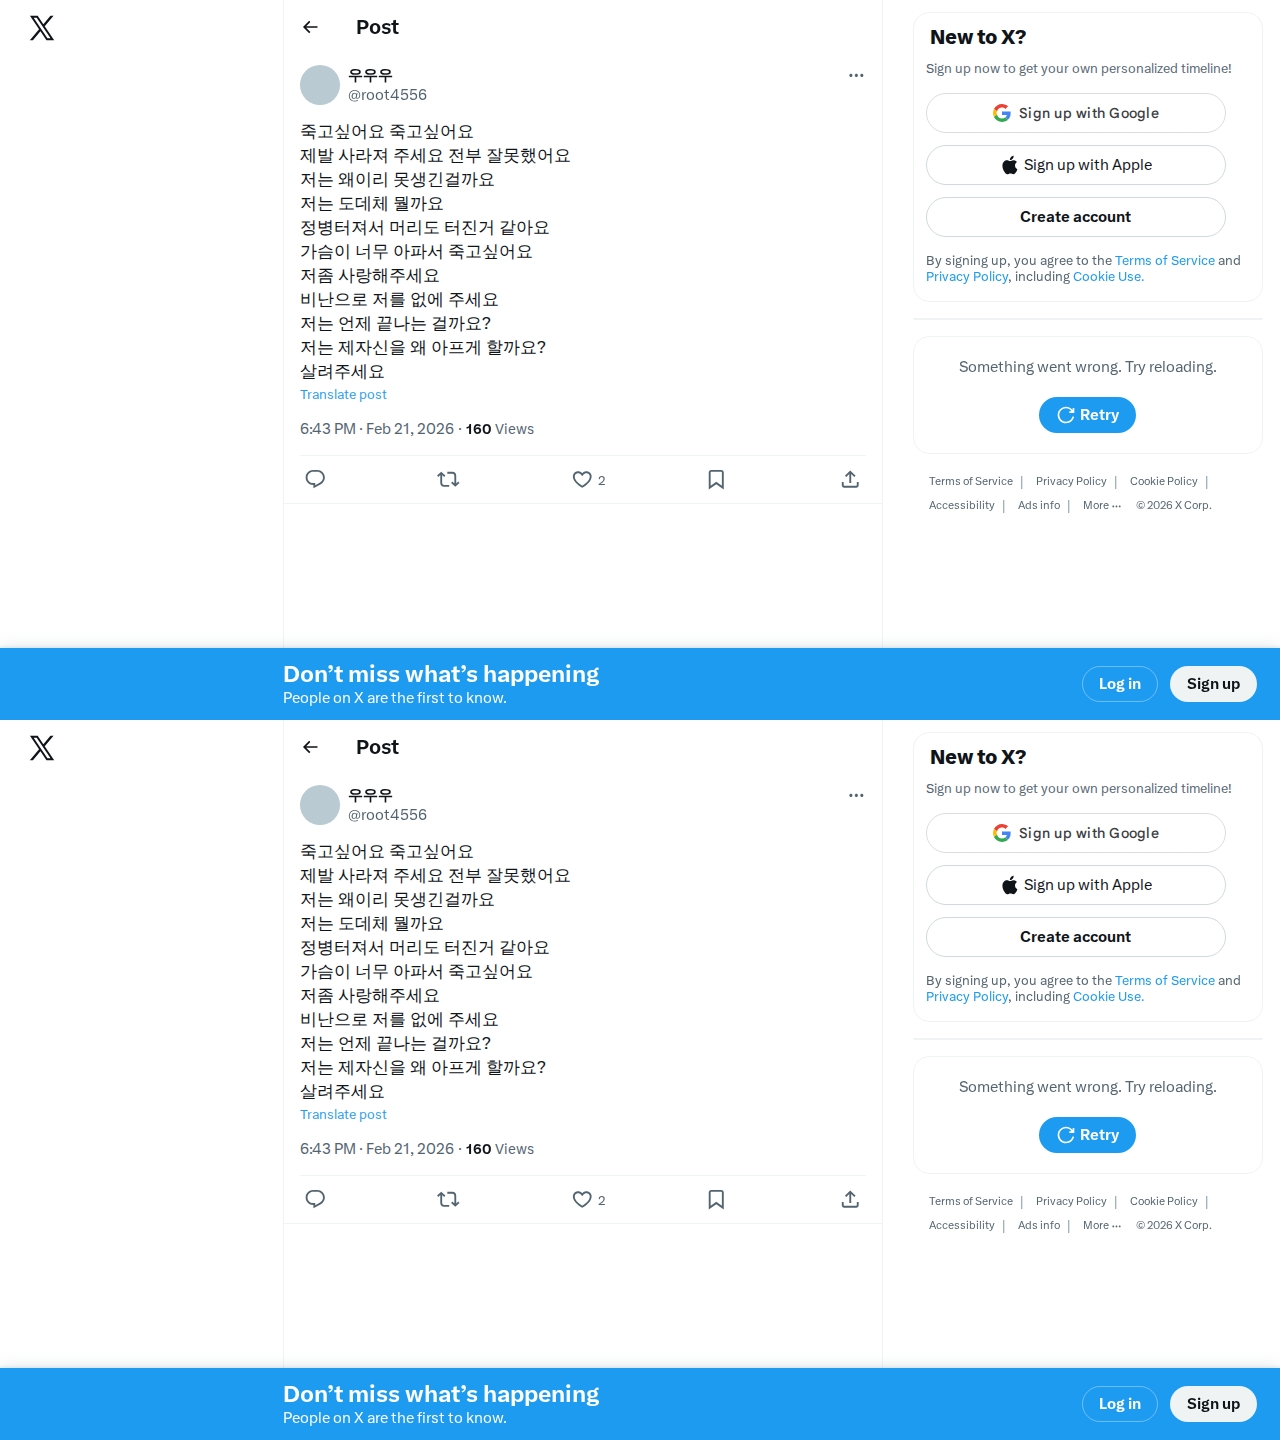Bookmark the upper post
This screenshot has width=1280, height=1440.
(716, 479)
